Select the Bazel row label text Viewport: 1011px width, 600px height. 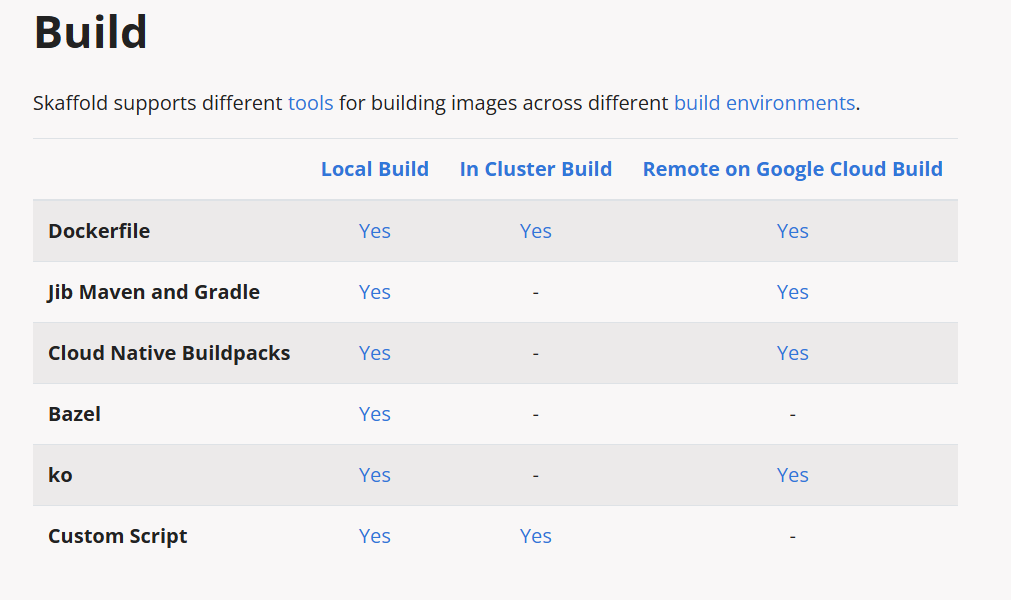coord(74,414)
